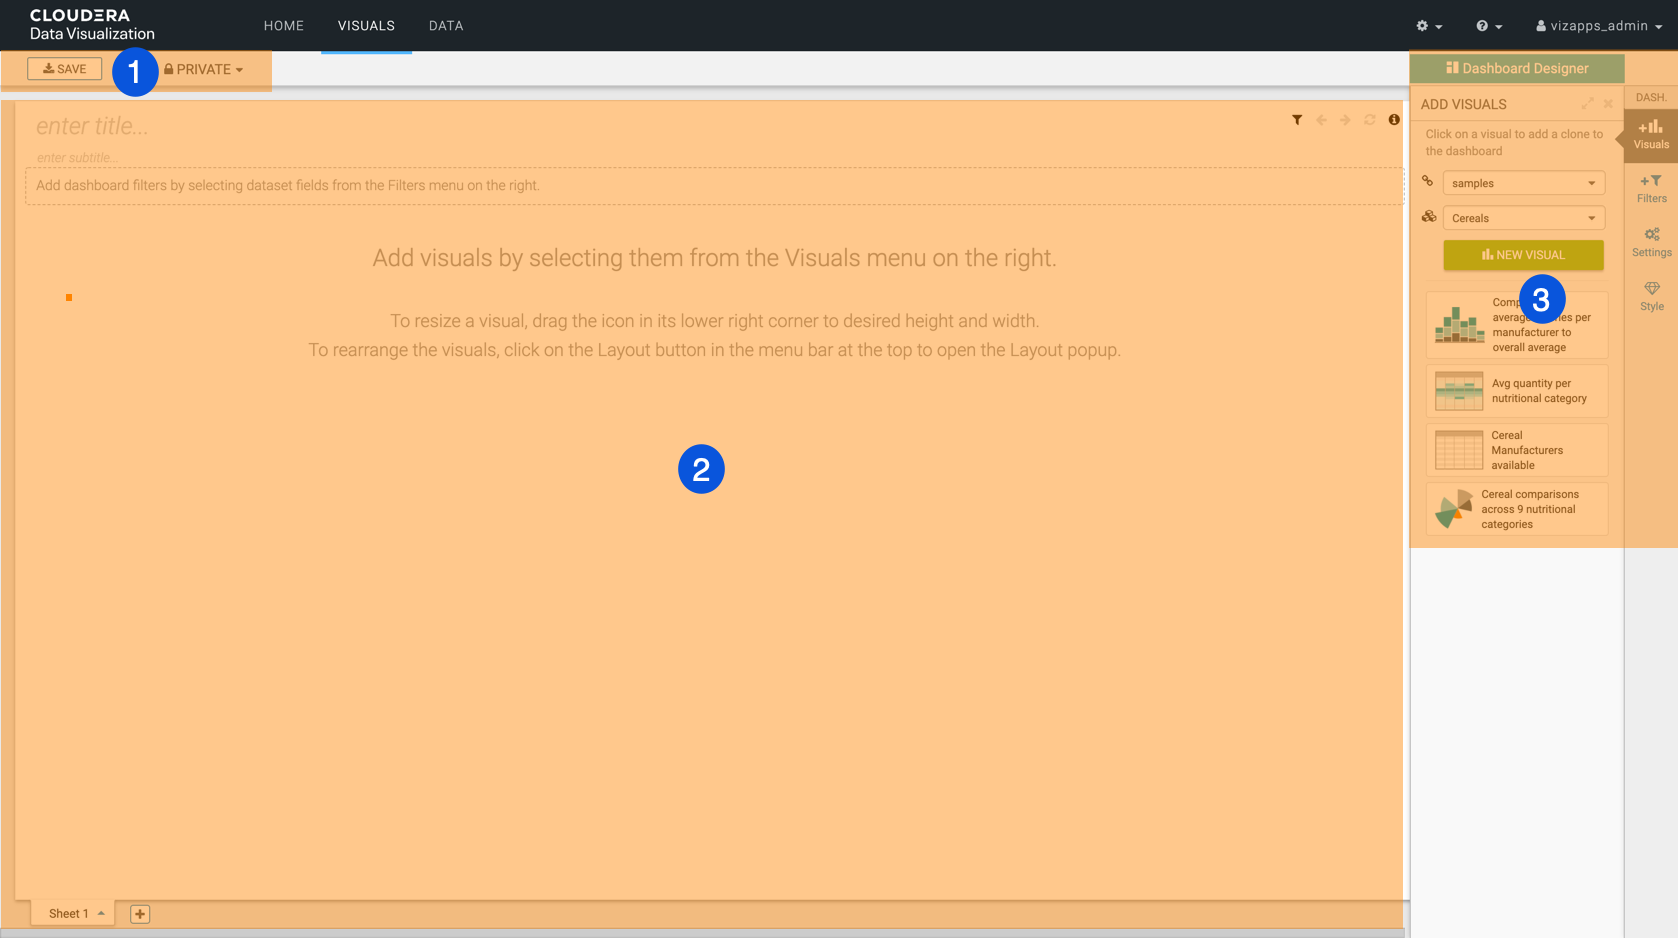
Task: Add a new sheet with plus icon
Action: (x=140, y=914)
